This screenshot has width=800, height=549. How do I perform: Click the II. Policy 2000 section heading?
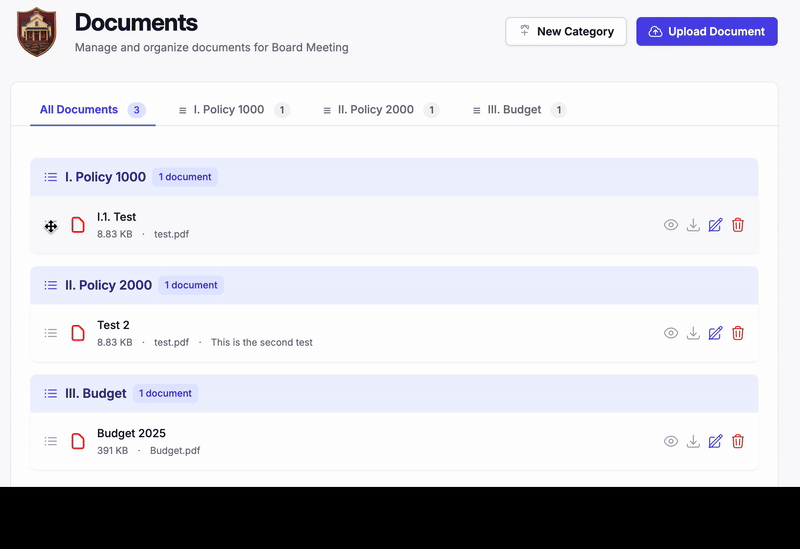point(108,285)
